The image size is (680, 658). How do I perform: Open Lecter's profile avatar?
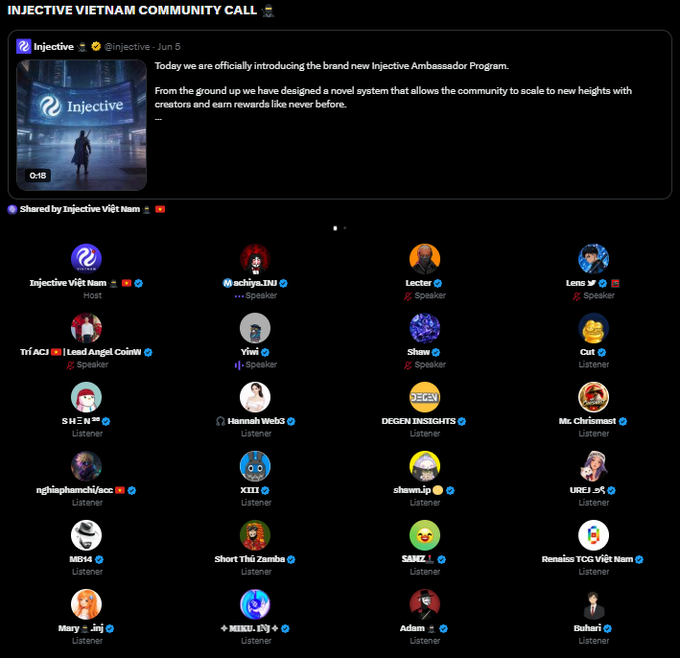tap(425, 259)
